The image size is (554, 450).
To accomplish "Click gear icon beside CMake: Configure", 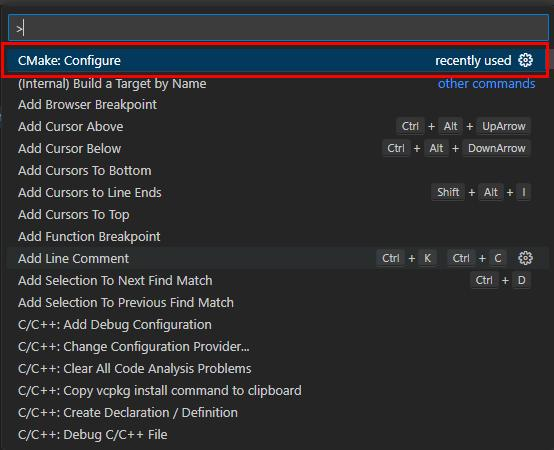I will click(525, 60).
